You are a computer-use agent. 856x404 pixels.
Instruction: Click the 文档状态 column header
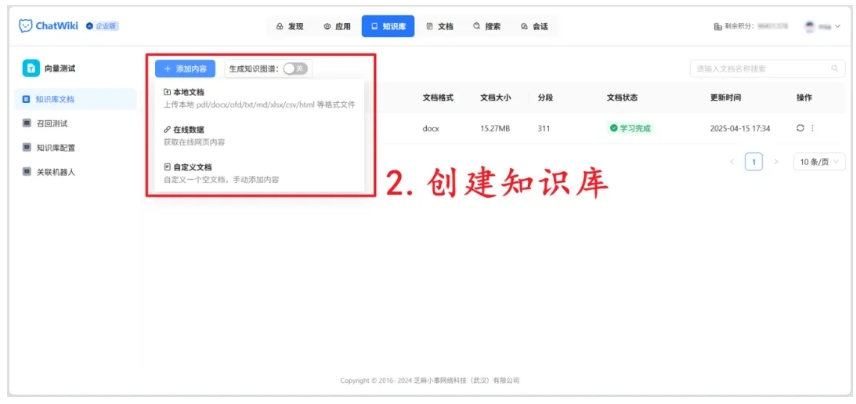[622, 98]
